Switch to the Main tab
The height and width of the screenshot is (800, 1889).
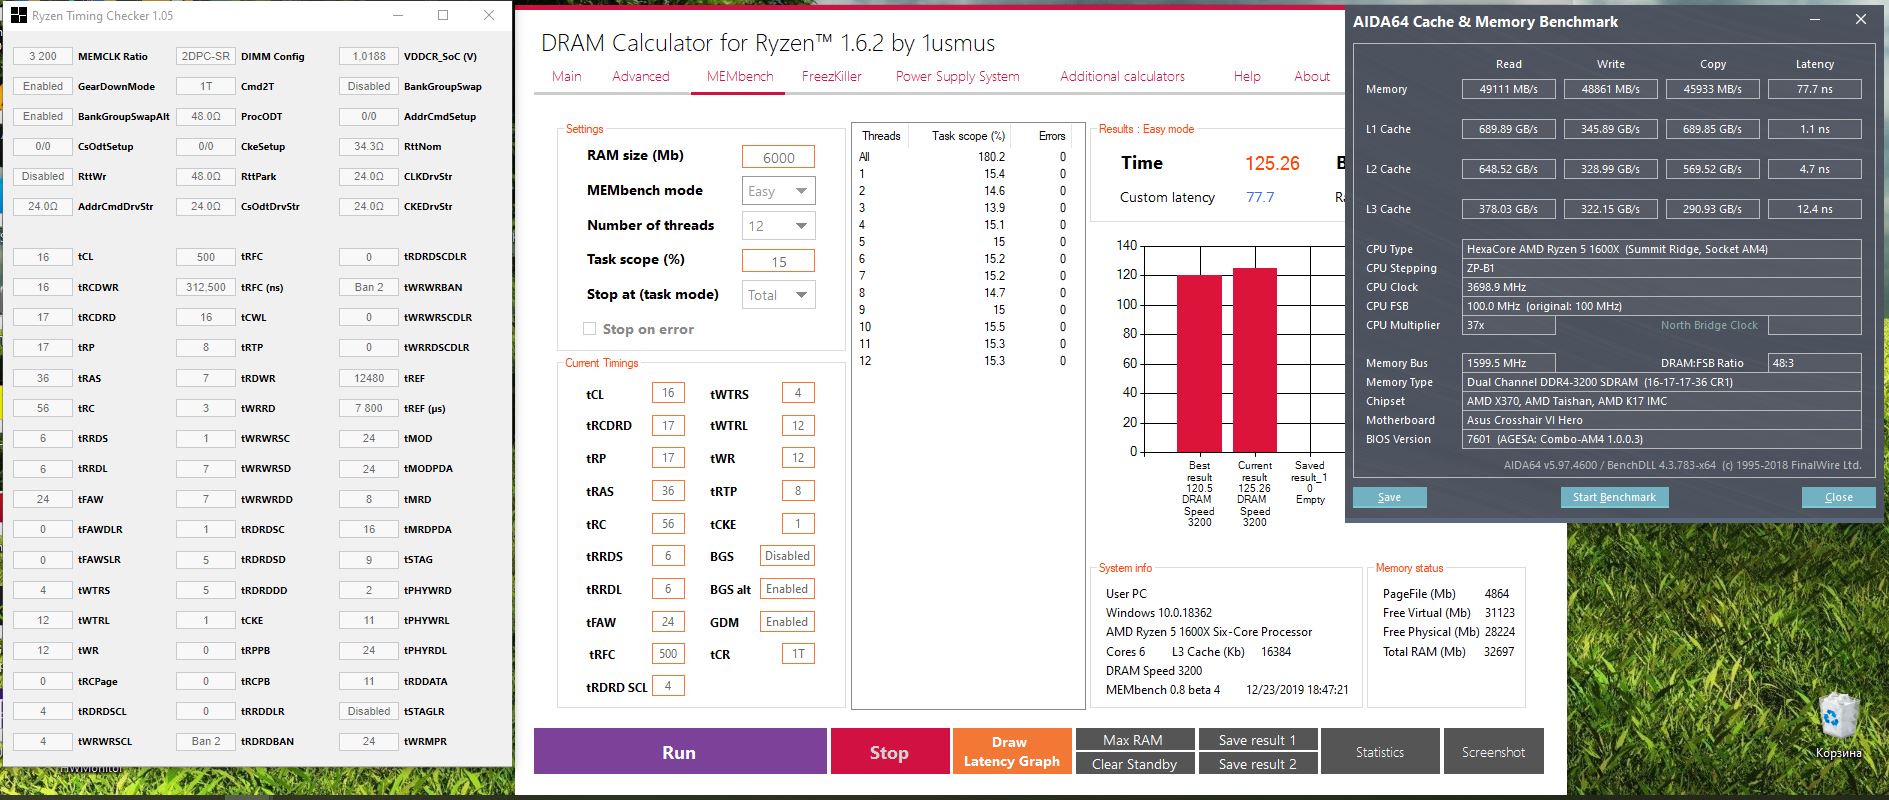coord(567,76)
